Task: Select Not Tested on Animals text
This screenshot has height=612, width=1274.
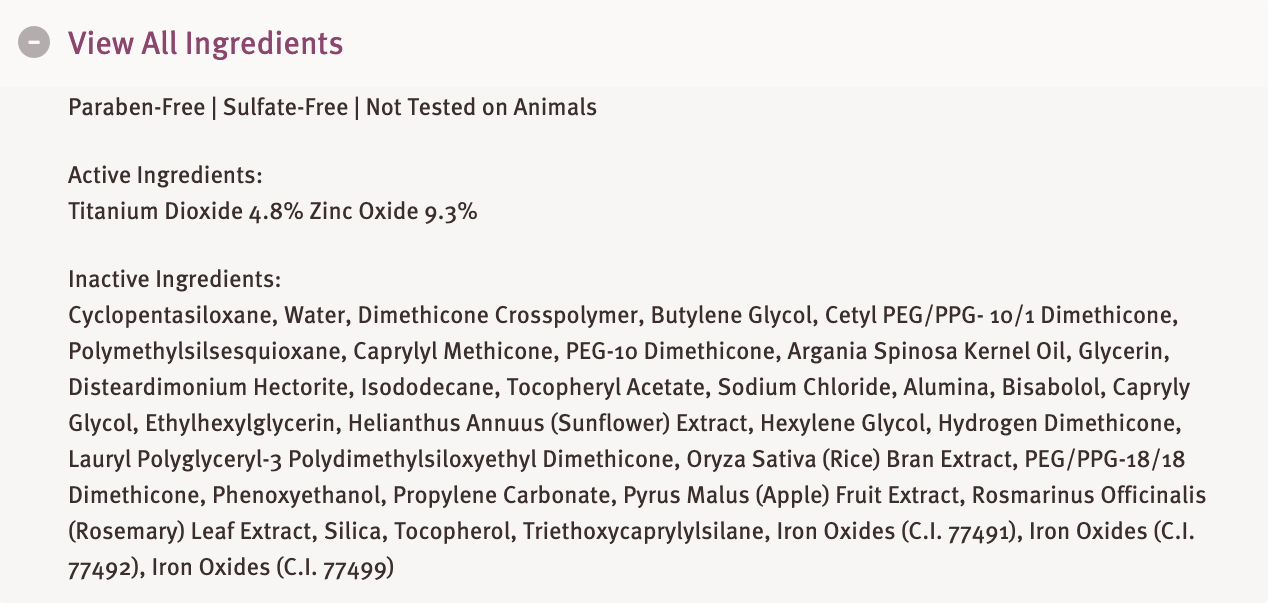Action: 481,107
